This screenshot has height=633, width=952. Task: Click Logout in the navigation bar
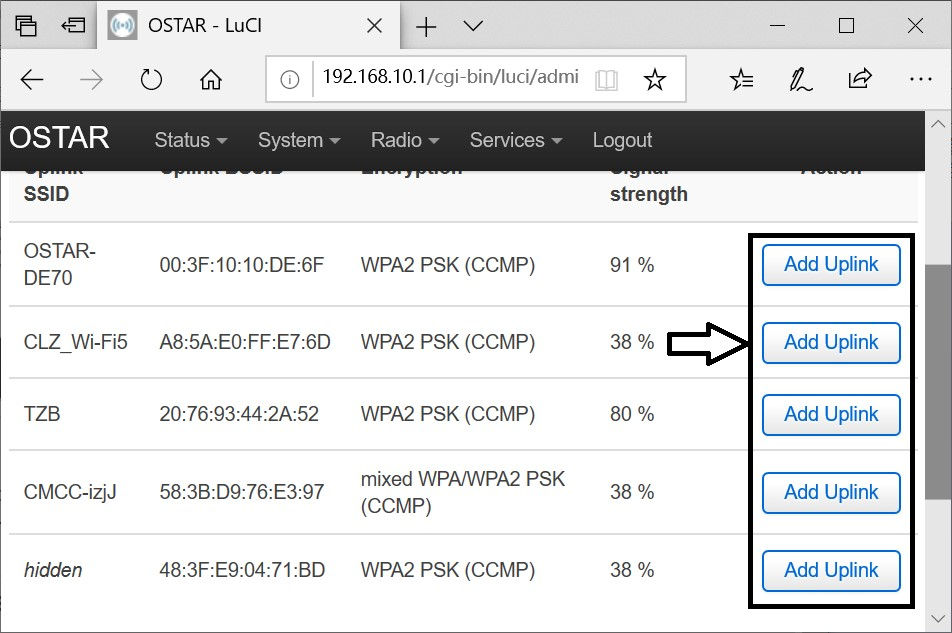click(x=622, y=140)
